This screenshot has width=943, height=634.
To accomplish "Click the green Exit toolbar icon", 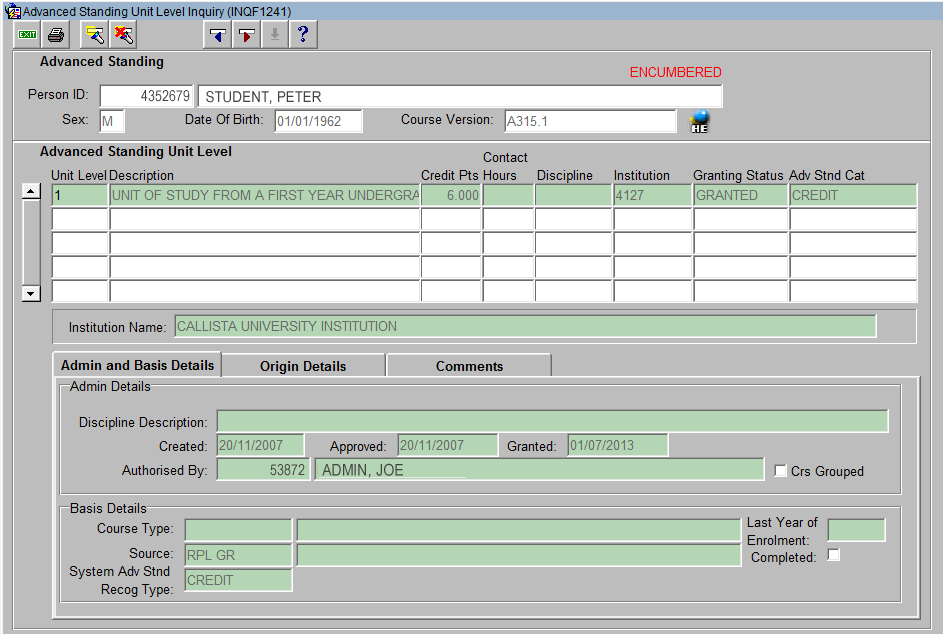I will [x=27, y=35].
